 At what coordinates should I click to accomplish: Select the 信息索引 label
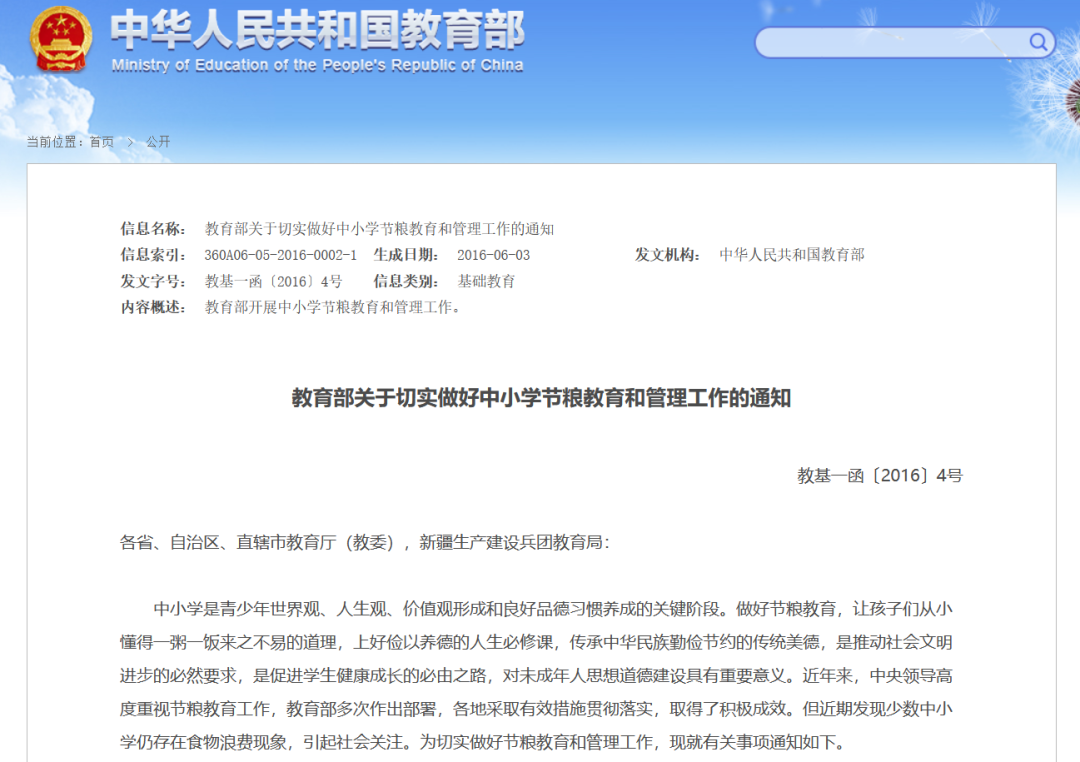point(153,255)
